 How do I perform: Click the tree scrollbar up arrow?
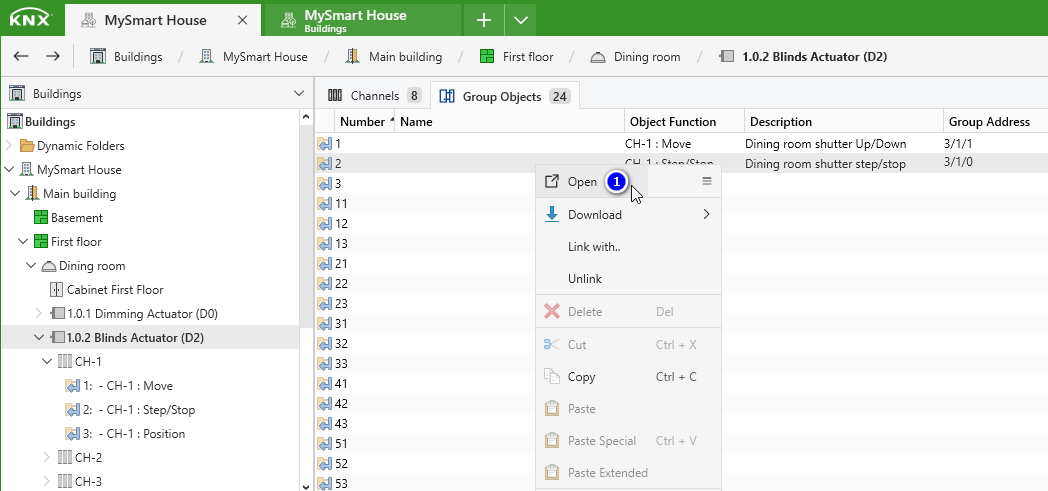[306, 116]
